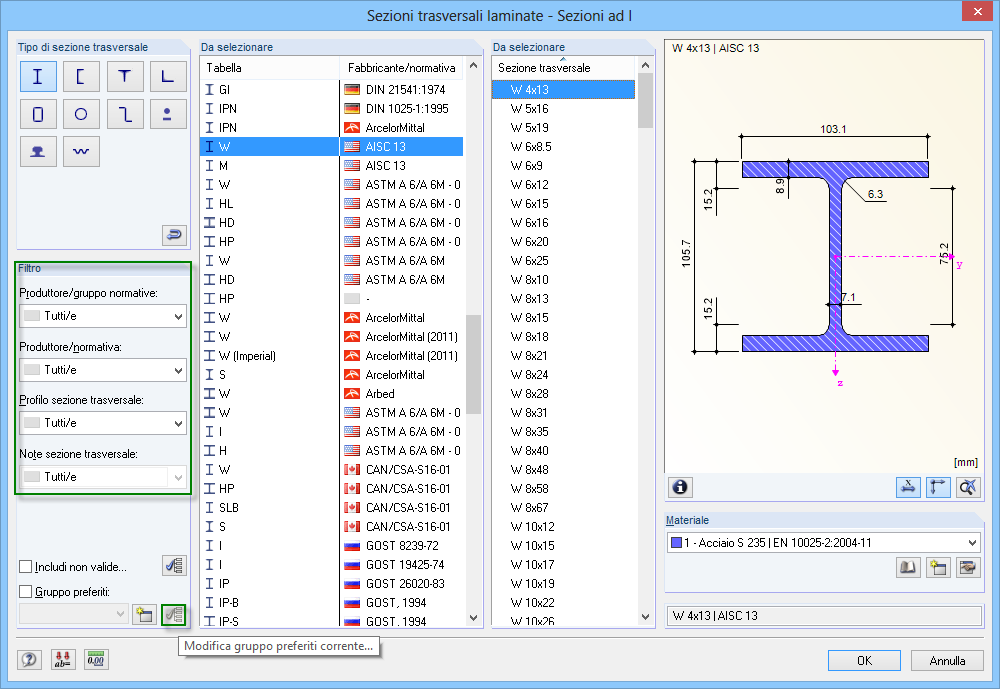The width and height of the screenshot is (1000, 689).
Task: Click the blue material color swatch
Action: (x=676, y=543)
